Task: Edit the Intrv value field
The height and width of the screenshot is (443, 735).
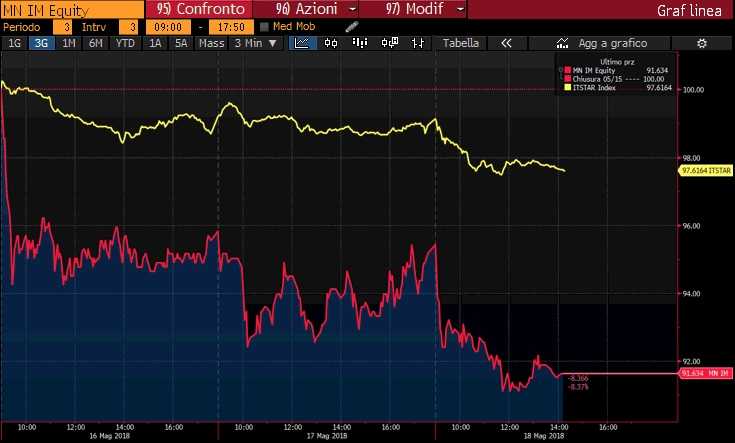Action: tap(128, 27)
